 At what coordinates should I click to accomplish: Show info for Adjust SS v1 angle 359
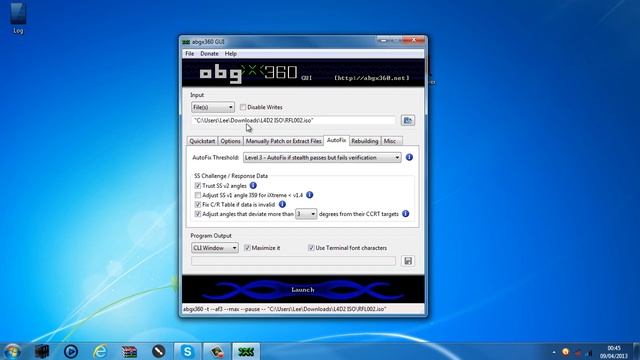[x=309, y=195]
